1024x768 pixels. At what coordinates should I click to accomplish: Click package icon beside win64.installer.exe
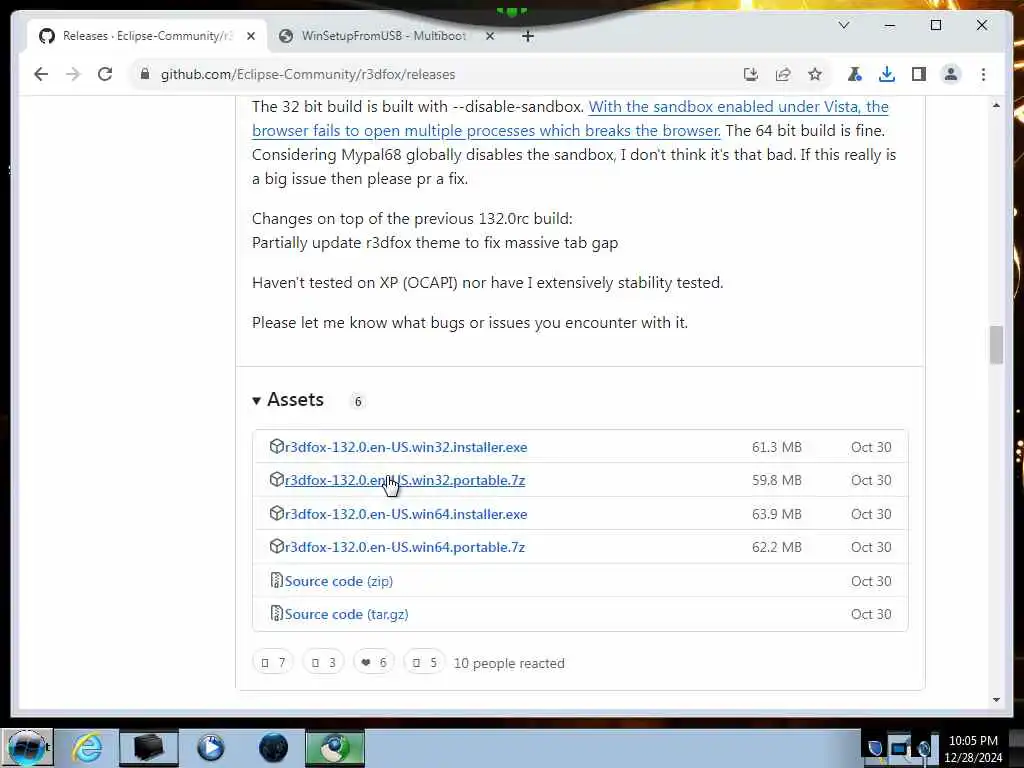pyautogui.click(x=276, y=514)
